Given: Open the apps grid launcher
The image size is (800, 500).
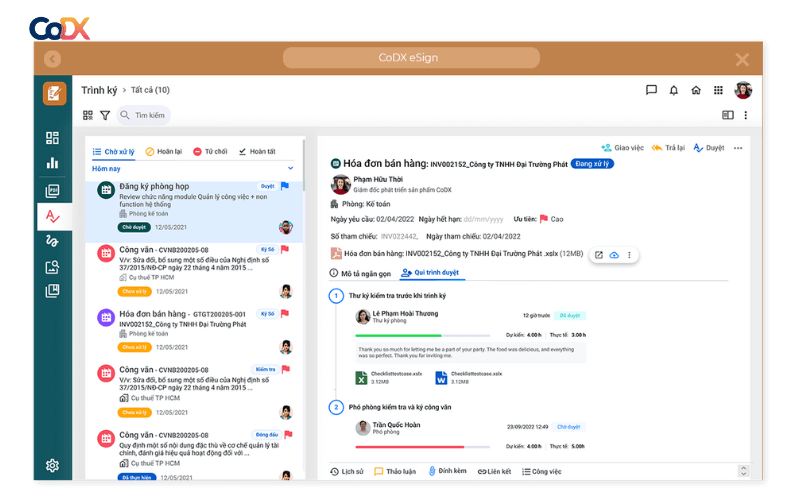Looking at the screenshot, I should [x=718, y=90].
